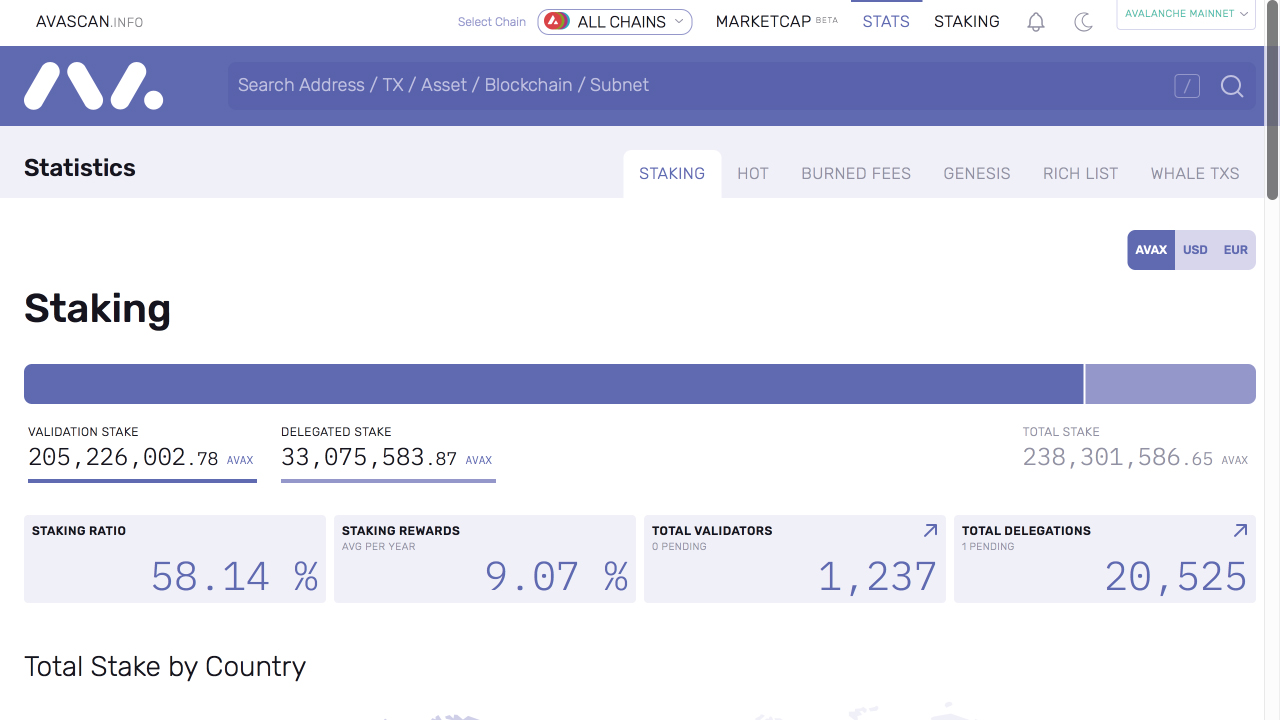1280x720 pixels.
Task: Click the search magnifier icon
Action: (1232, 87)
